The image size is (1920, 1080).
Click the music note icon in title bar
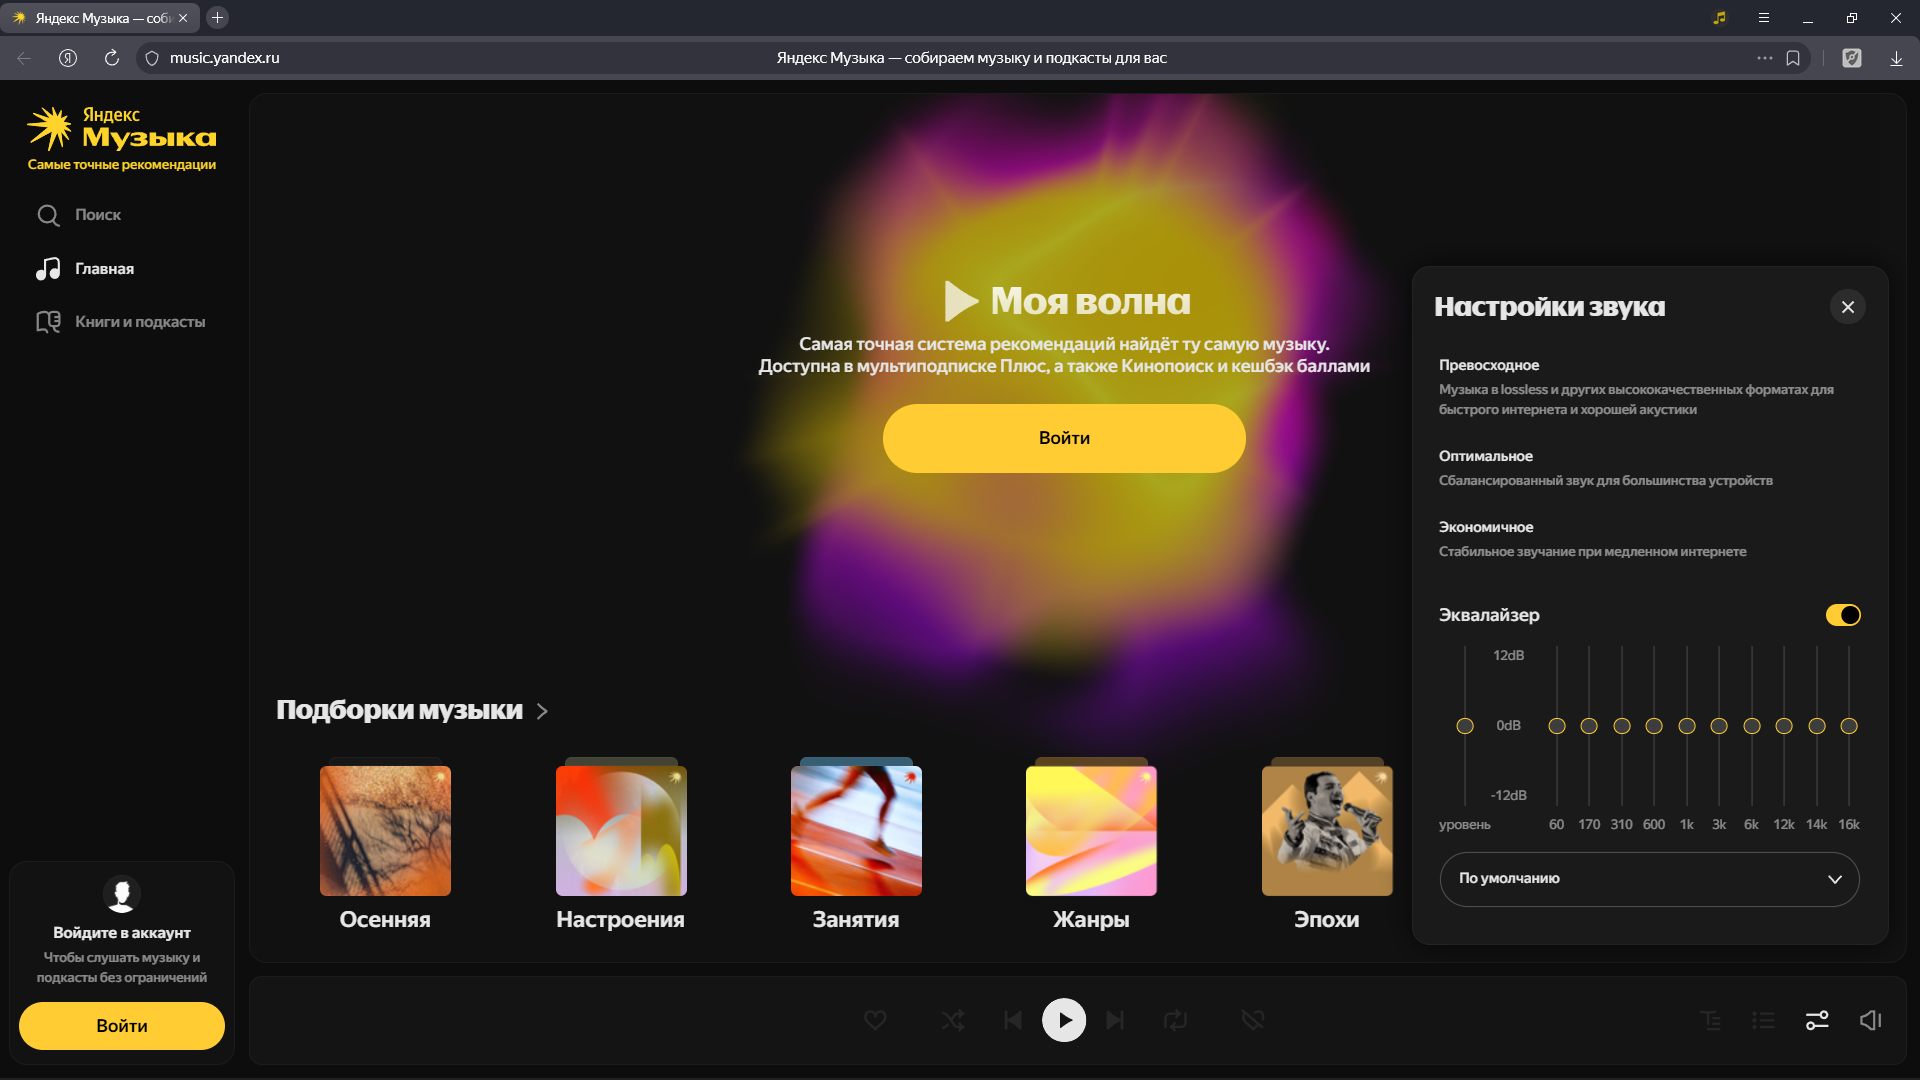click(x=1720, y=18)
